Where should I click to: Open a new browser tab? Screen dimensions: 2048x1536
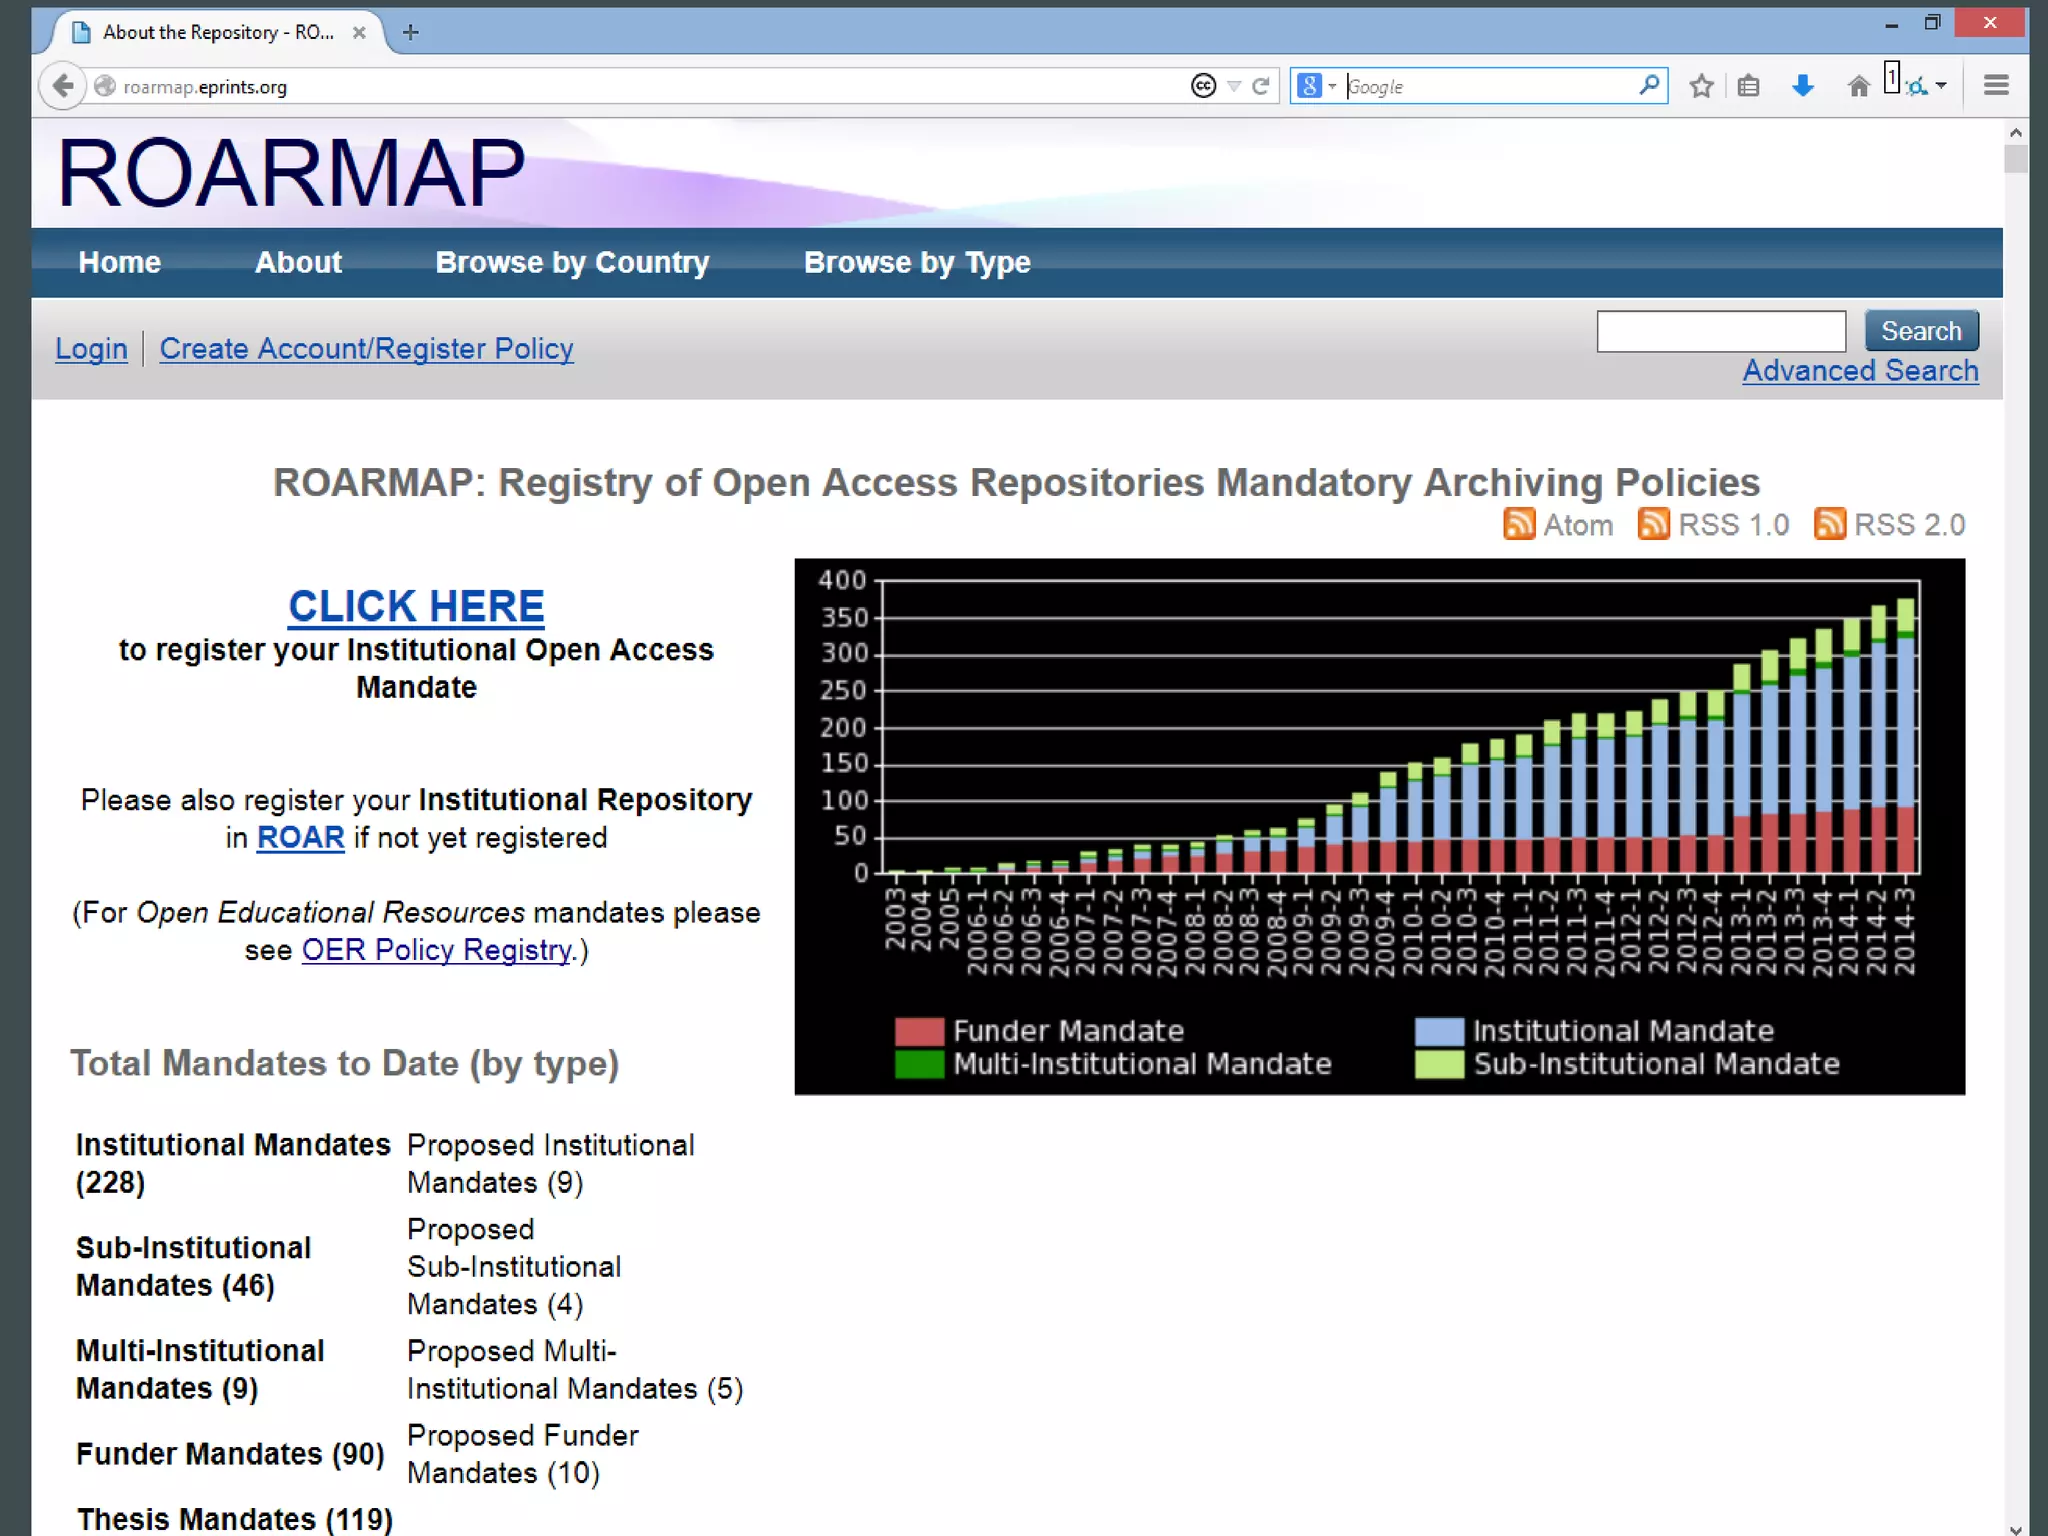point(410,32)
